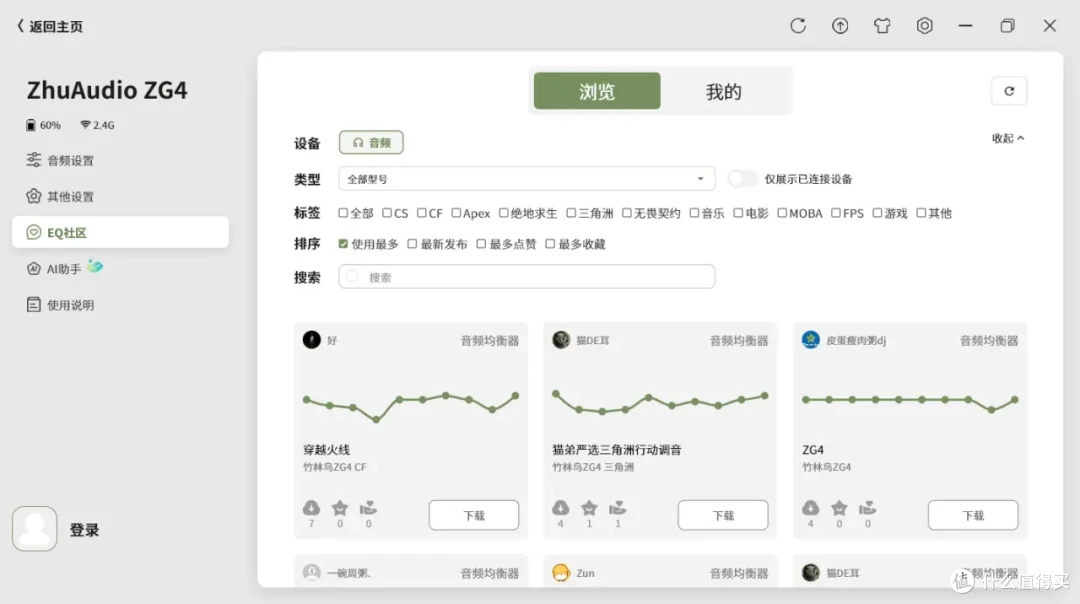1080x604 pixels.
Task: Check the 绝地求生 tag checkbox
Action: (503, 214)
